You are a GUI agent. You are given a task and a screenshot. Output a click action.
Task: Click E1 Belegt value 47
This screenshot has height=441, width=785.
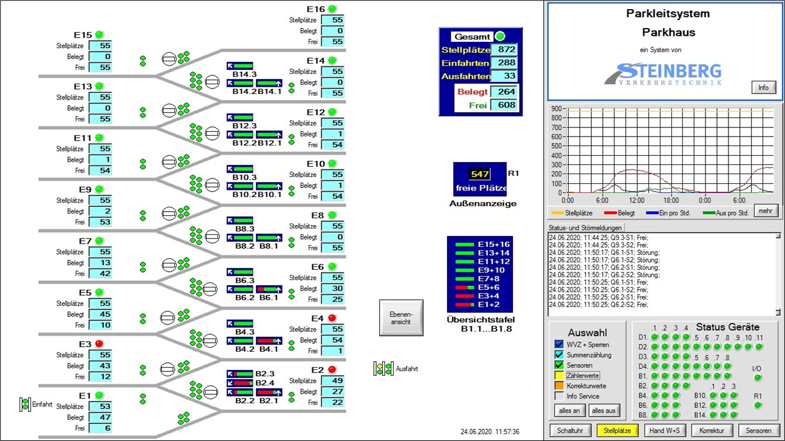101,417
